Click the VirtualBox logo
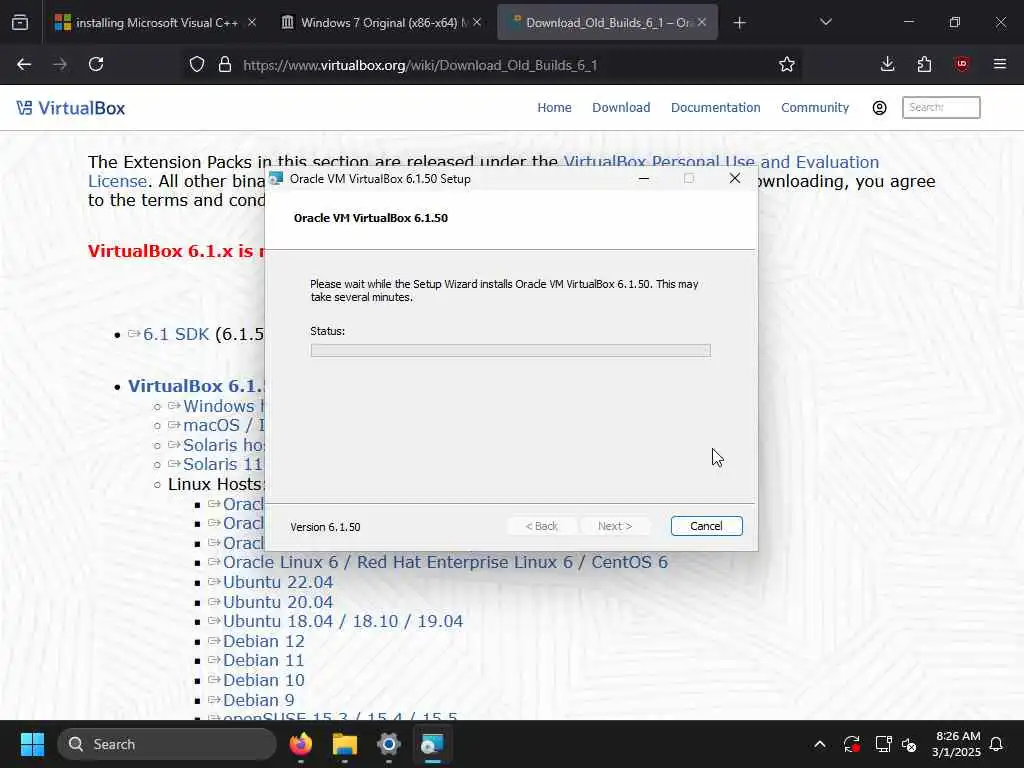The image size is (1024, 768). tap(71, 108)
